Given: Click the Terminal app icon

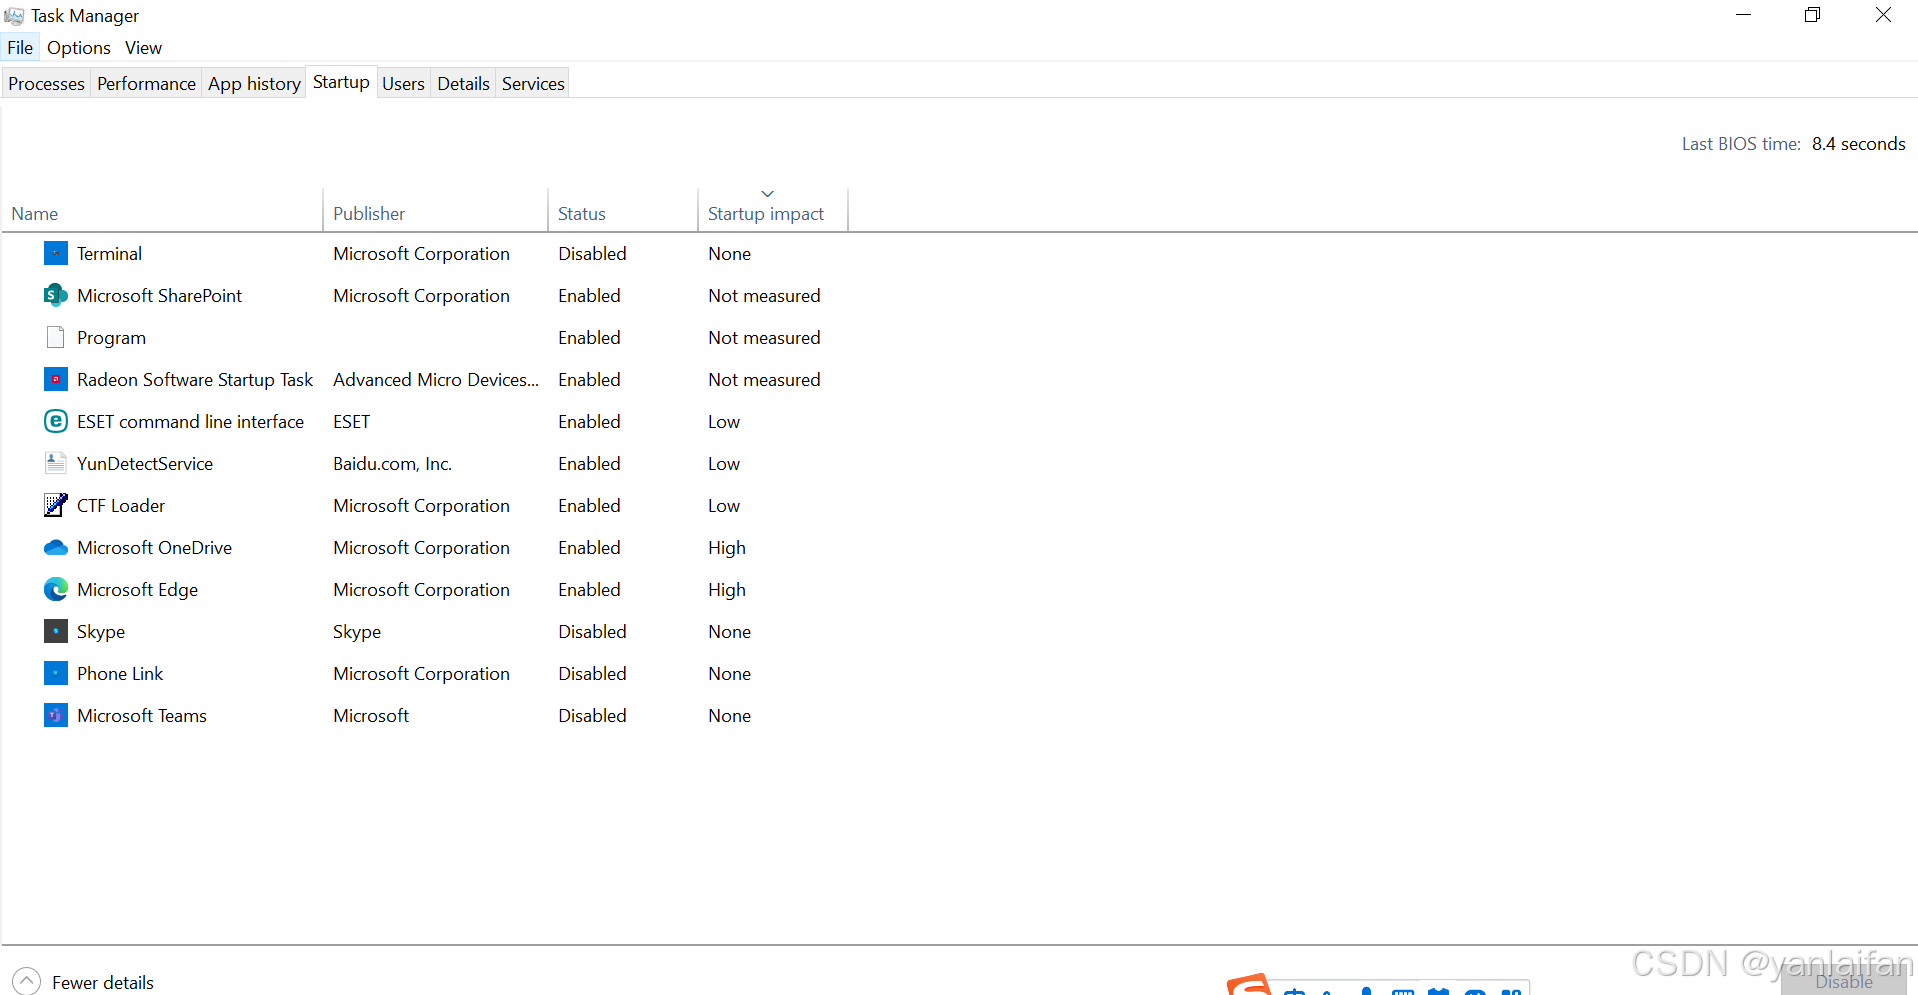Looking at the screenshot, I should pos(56,254).
